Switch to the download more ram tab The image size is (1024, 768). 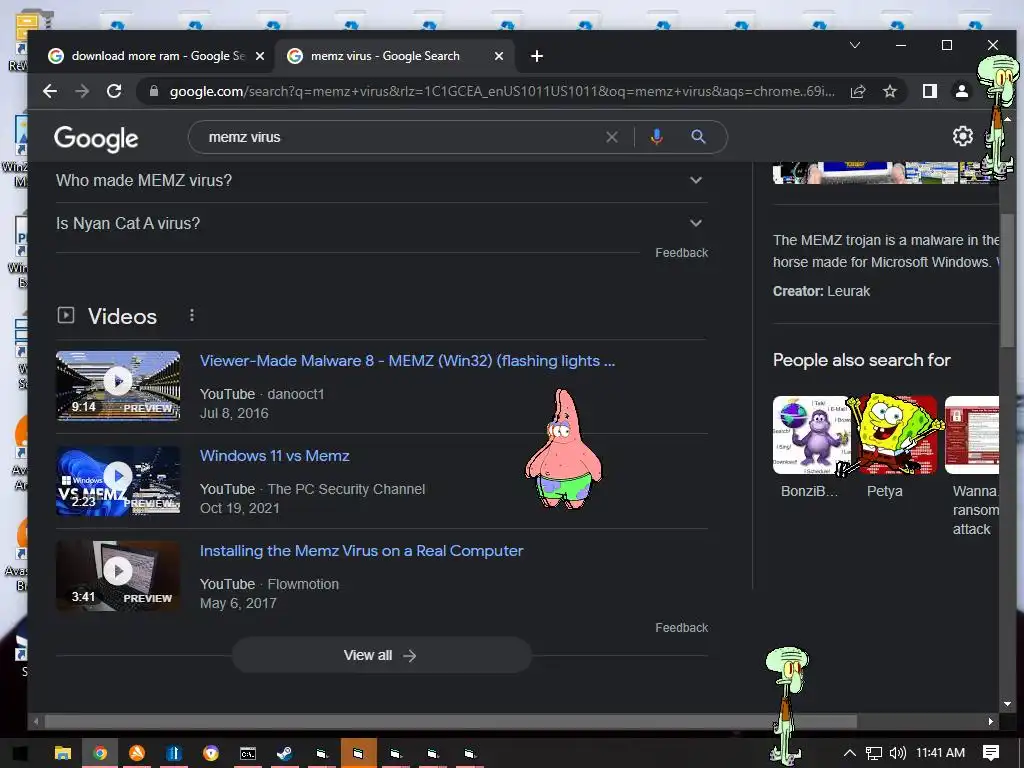click(x=157, y=56)
